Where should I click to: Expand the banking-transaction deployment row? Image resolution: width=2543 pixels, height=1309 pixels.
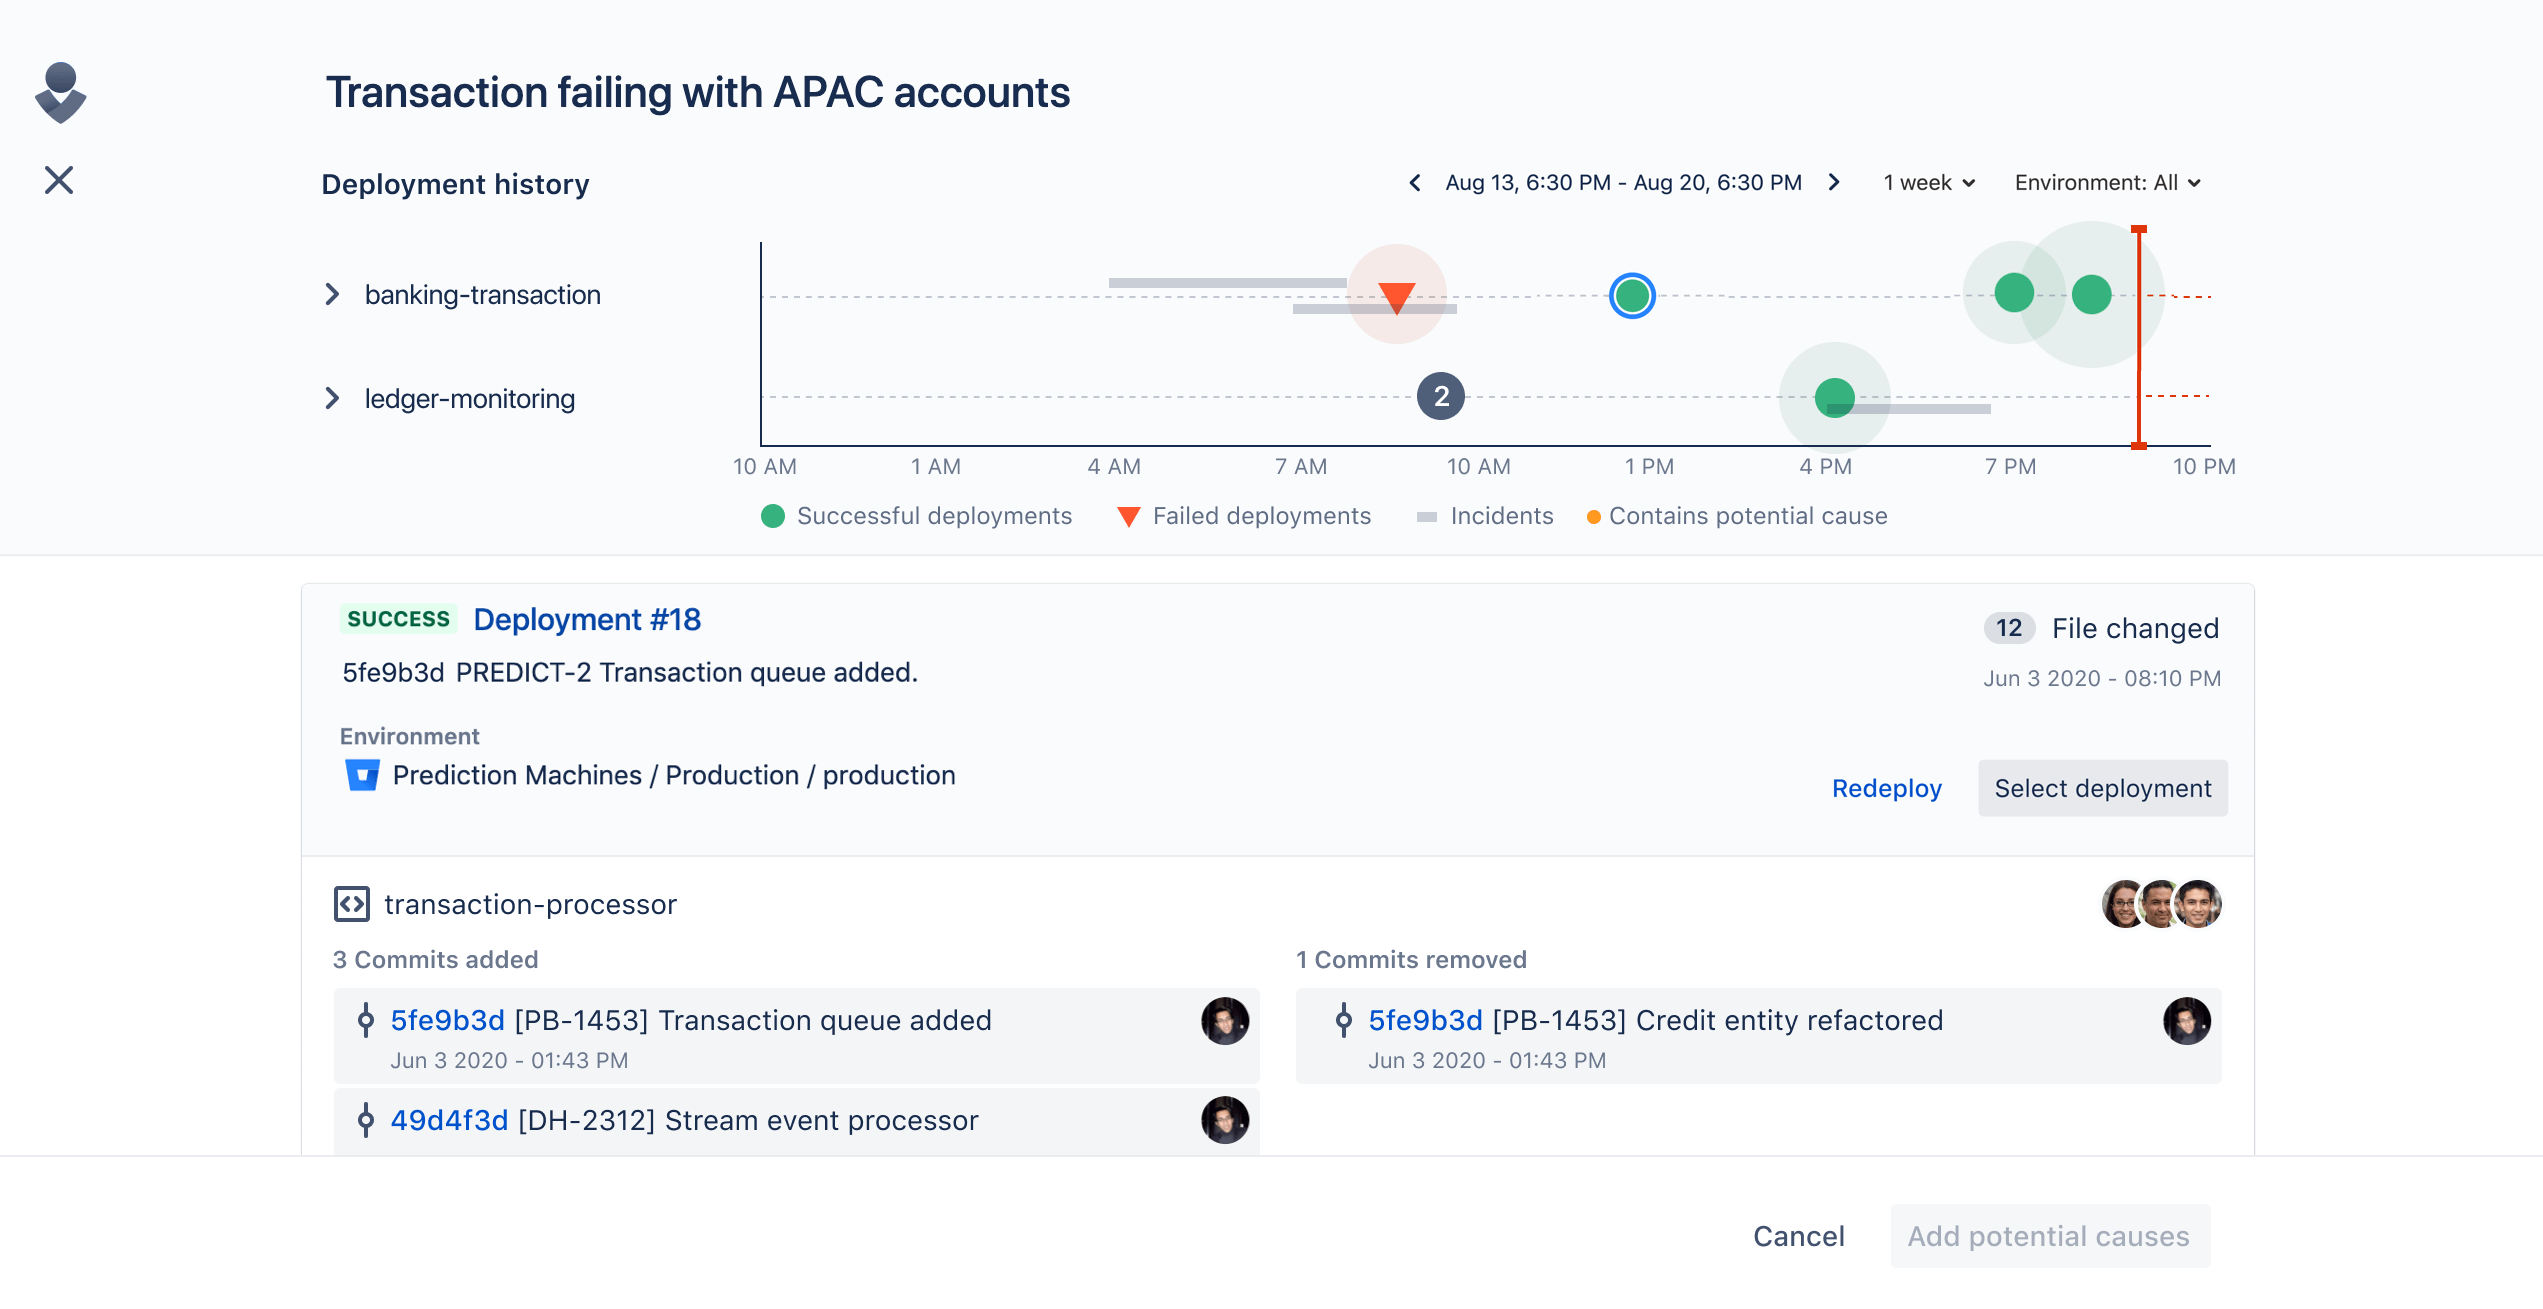point(335,294)
